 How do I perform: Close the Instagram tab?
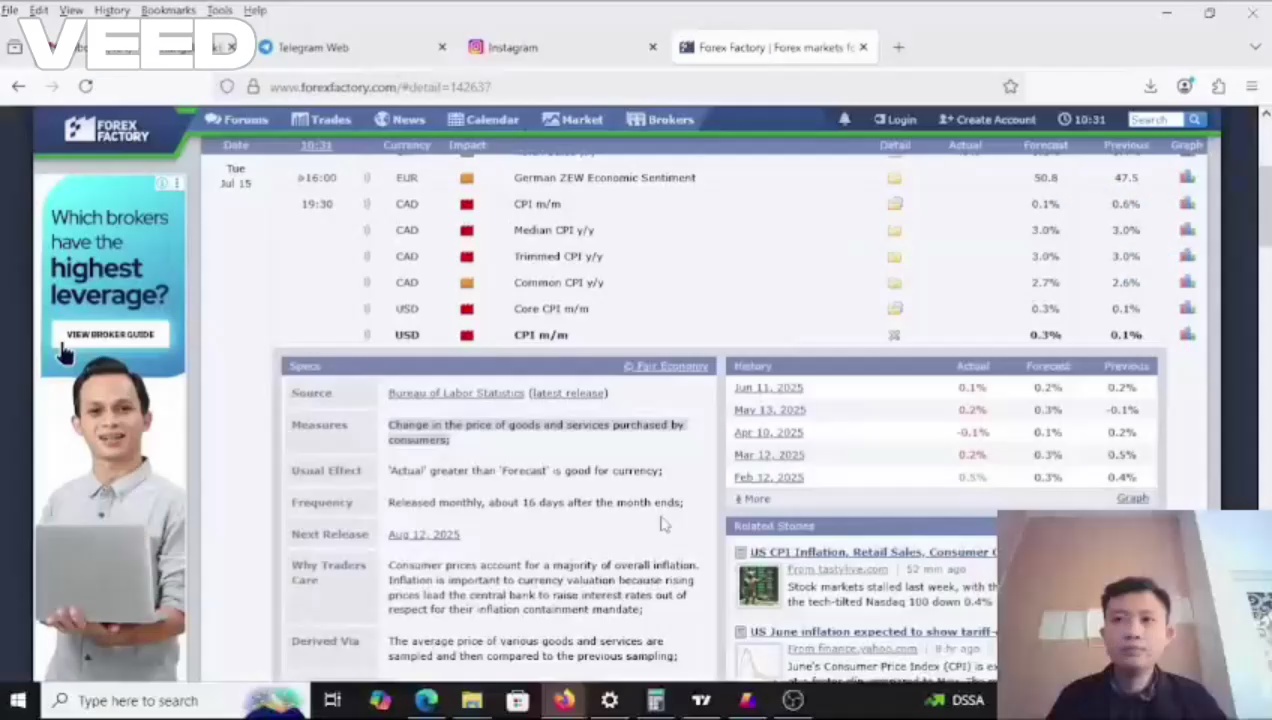[653, 47]
